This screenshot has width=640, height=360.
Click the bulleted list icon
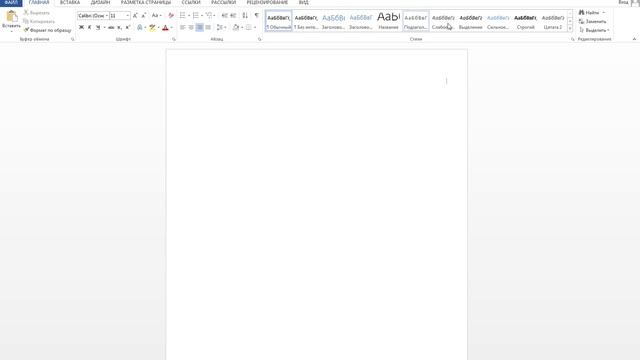[x=183, y=16]
